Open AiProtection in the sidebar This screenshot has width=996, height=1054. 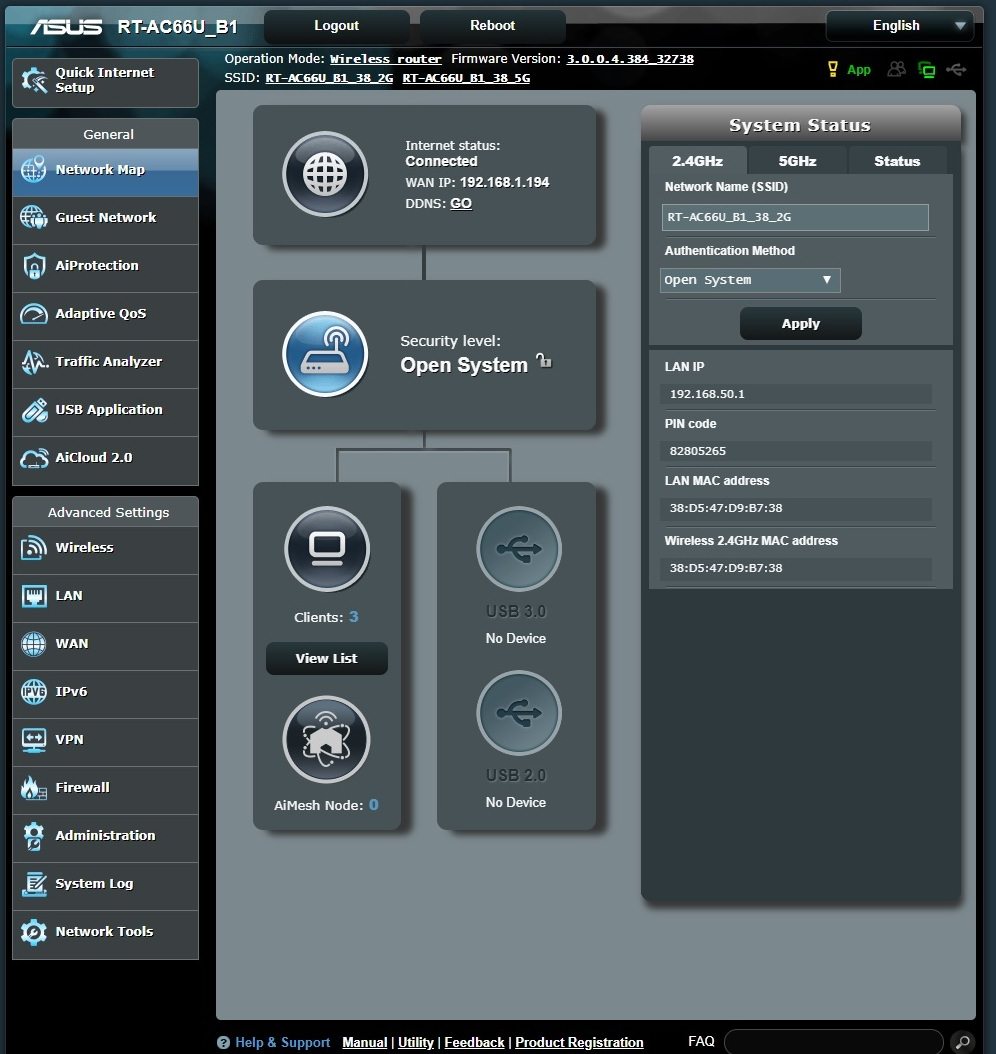106,266
